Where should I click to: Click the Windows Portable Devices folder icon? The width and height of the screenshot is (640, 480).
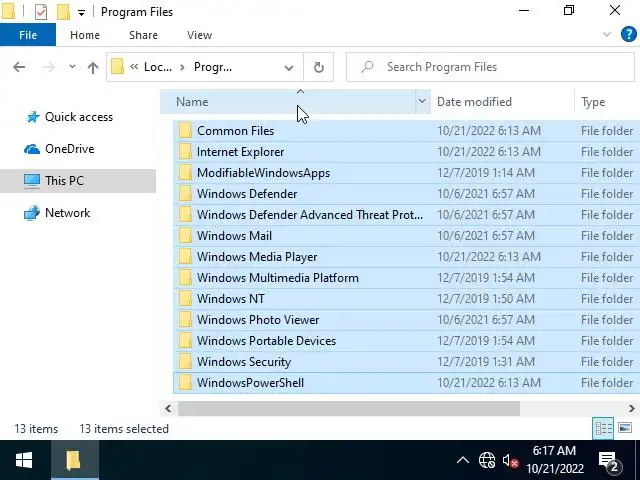click(185, 341)
